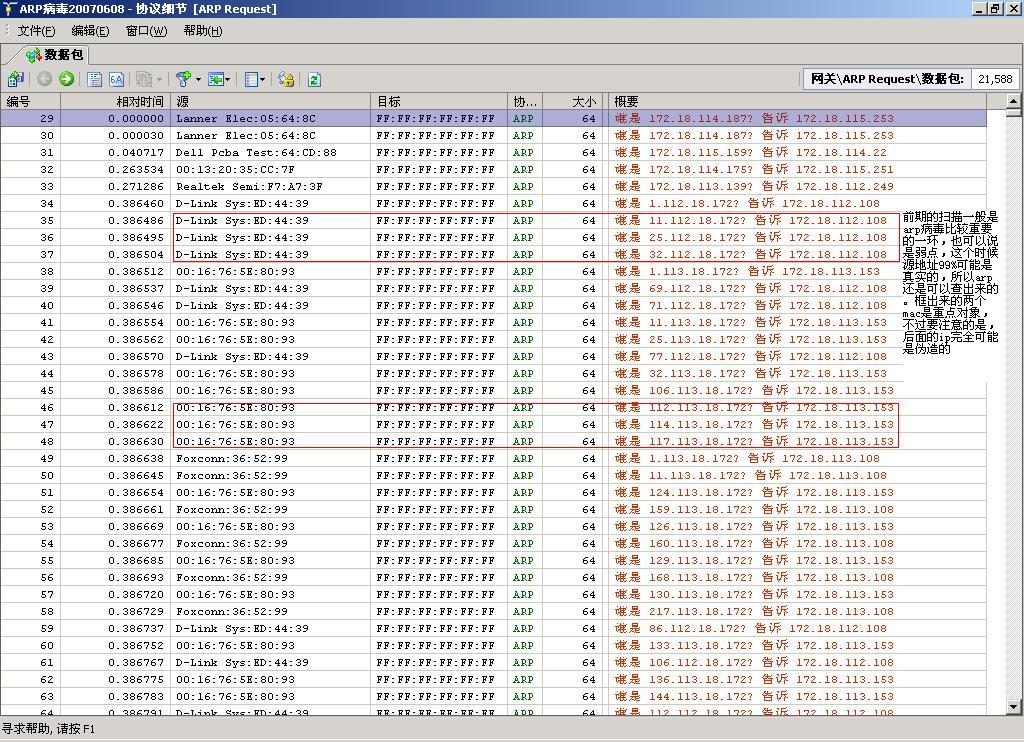The height and width of the screenshot is (742, 1024).
Task: Click the green funnel filter icon
Action: coord(183,79)
